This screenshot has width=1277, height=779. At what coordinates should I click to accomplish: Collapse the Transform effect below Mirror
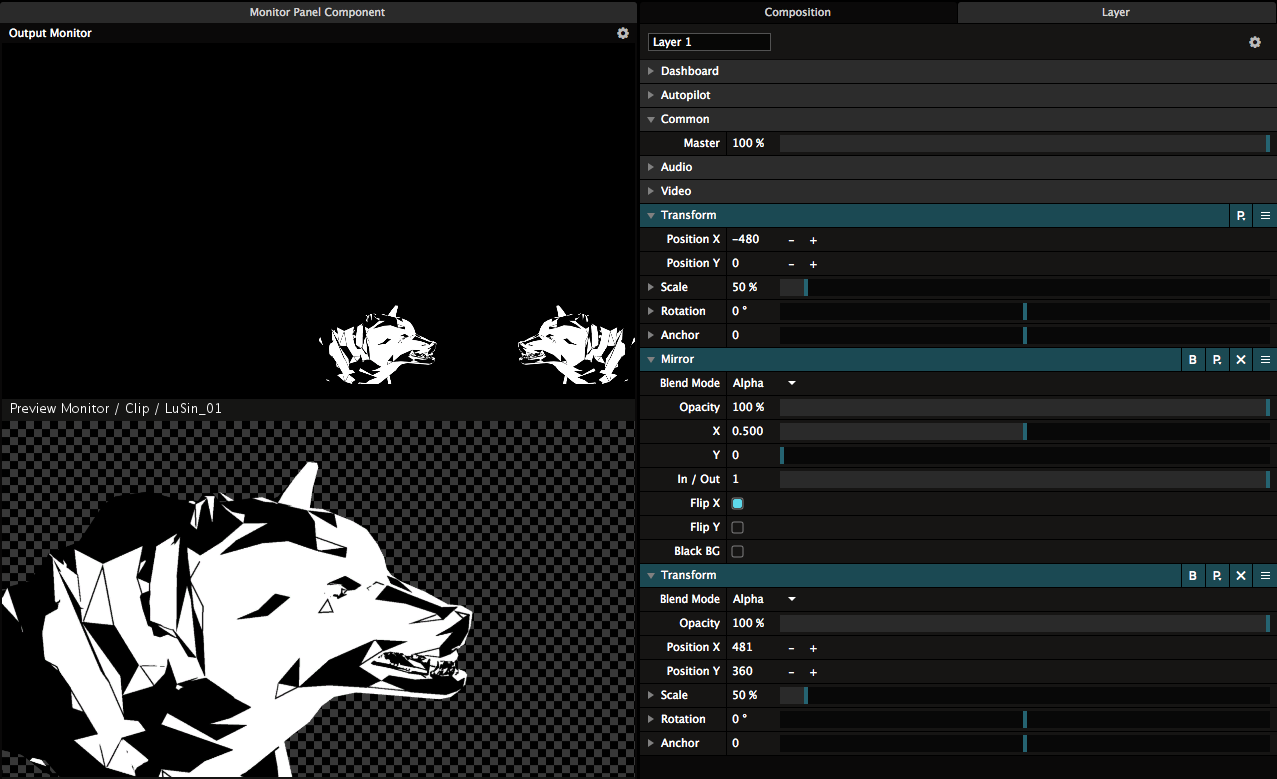click(x=651, y=575)
